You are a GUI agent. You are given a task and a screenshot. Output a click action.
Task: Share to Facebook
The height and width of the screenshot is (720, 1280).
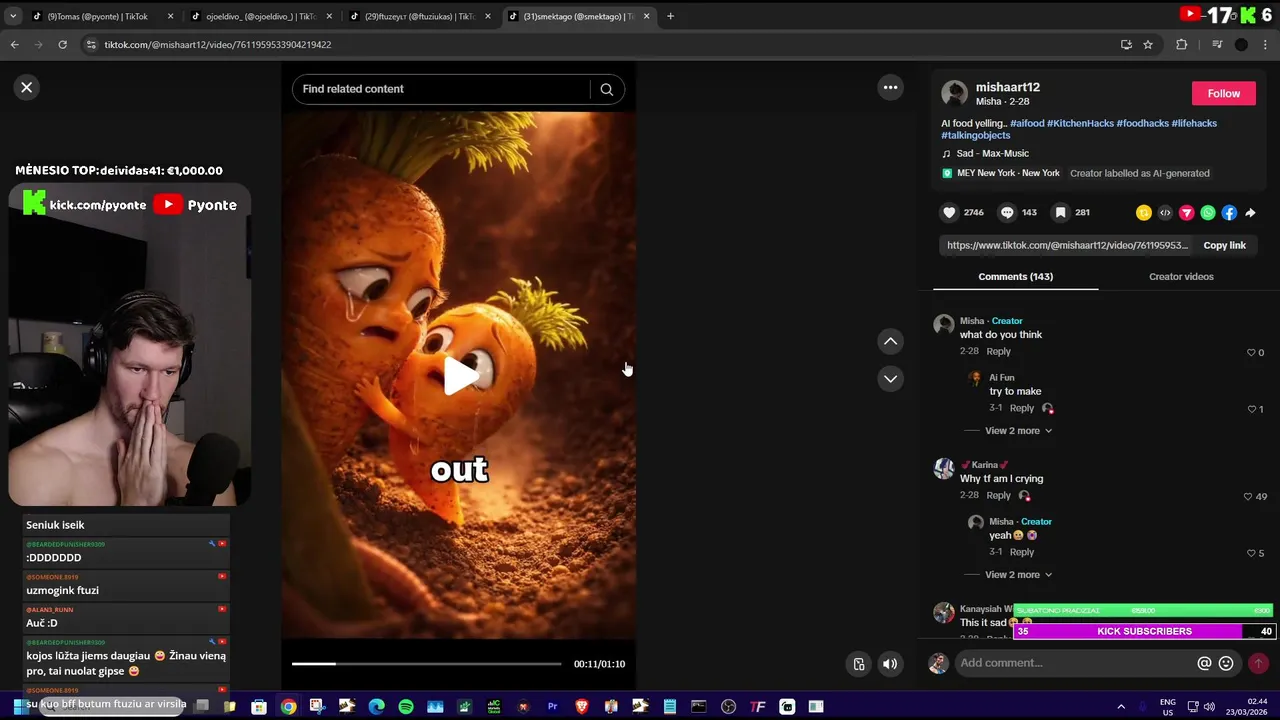coord(1229,212)
